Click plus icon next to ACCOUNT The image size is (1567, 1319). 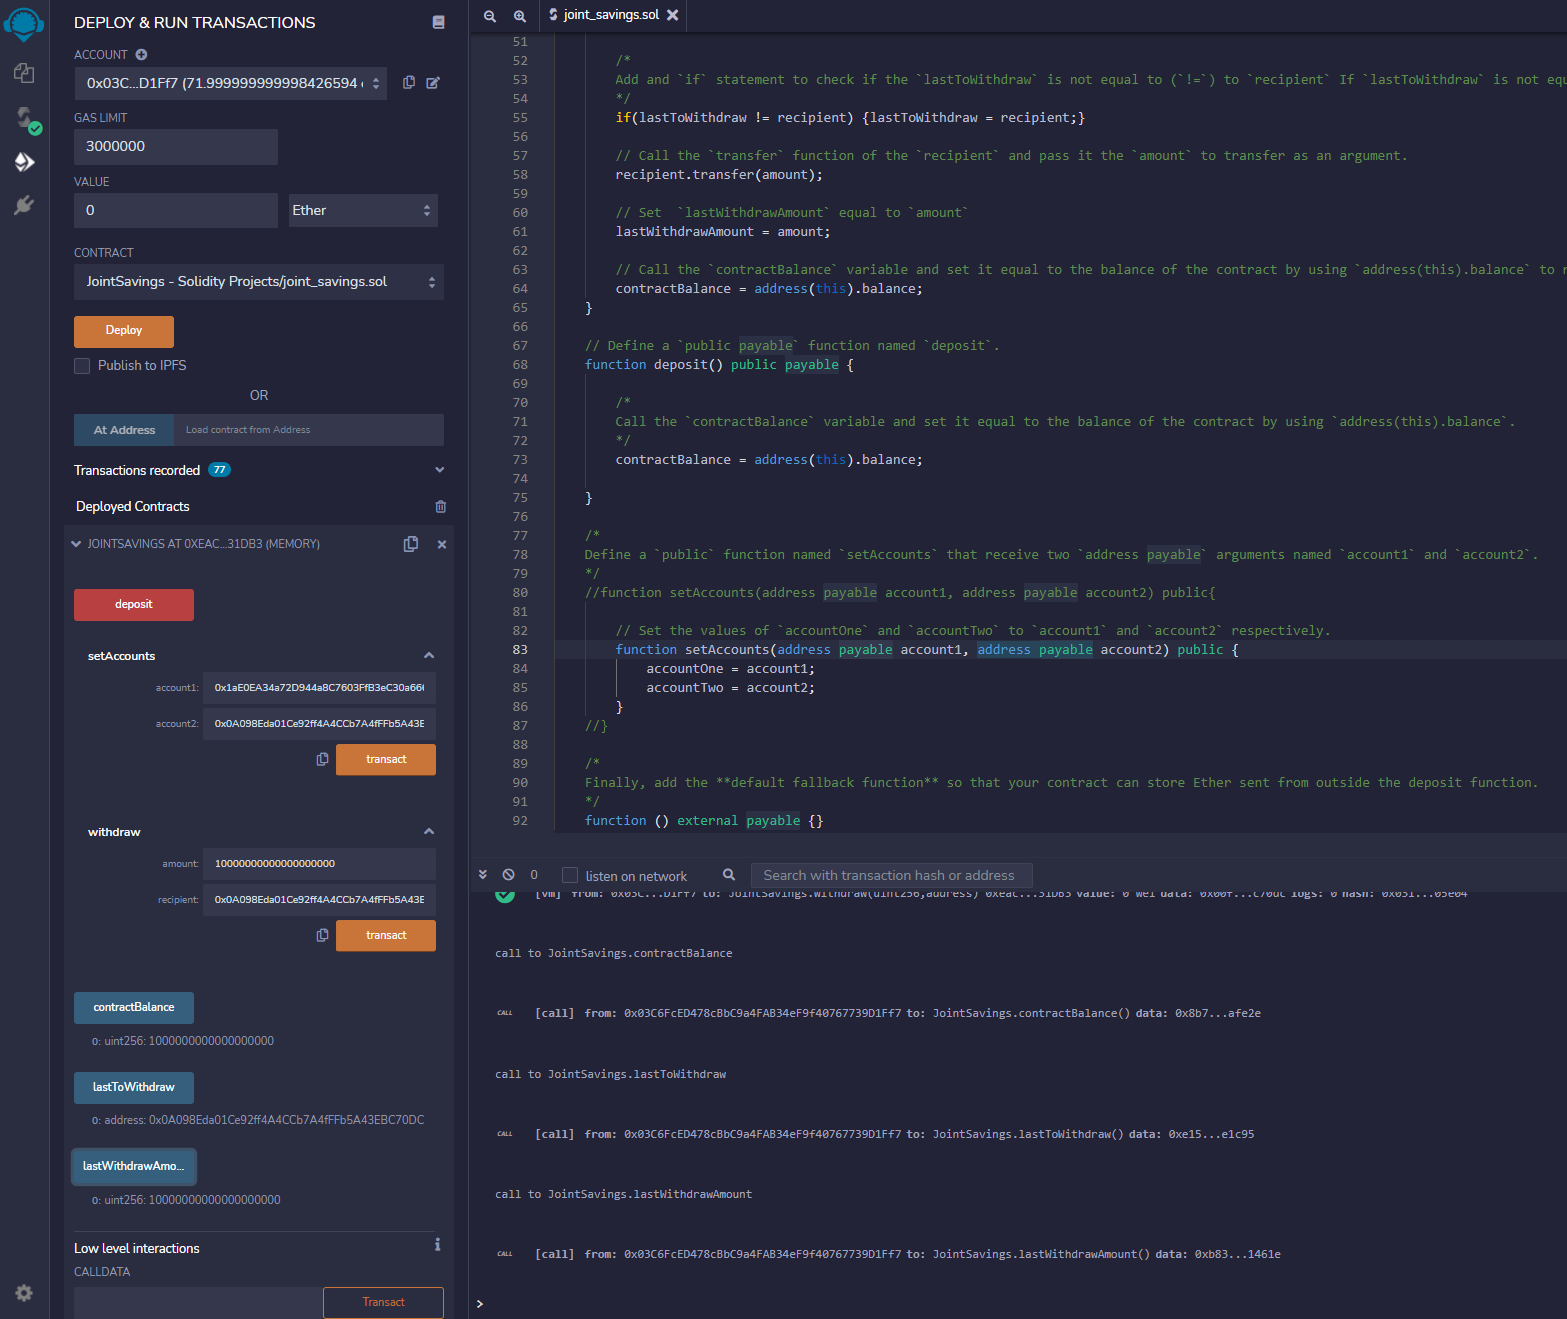(141, 54)
